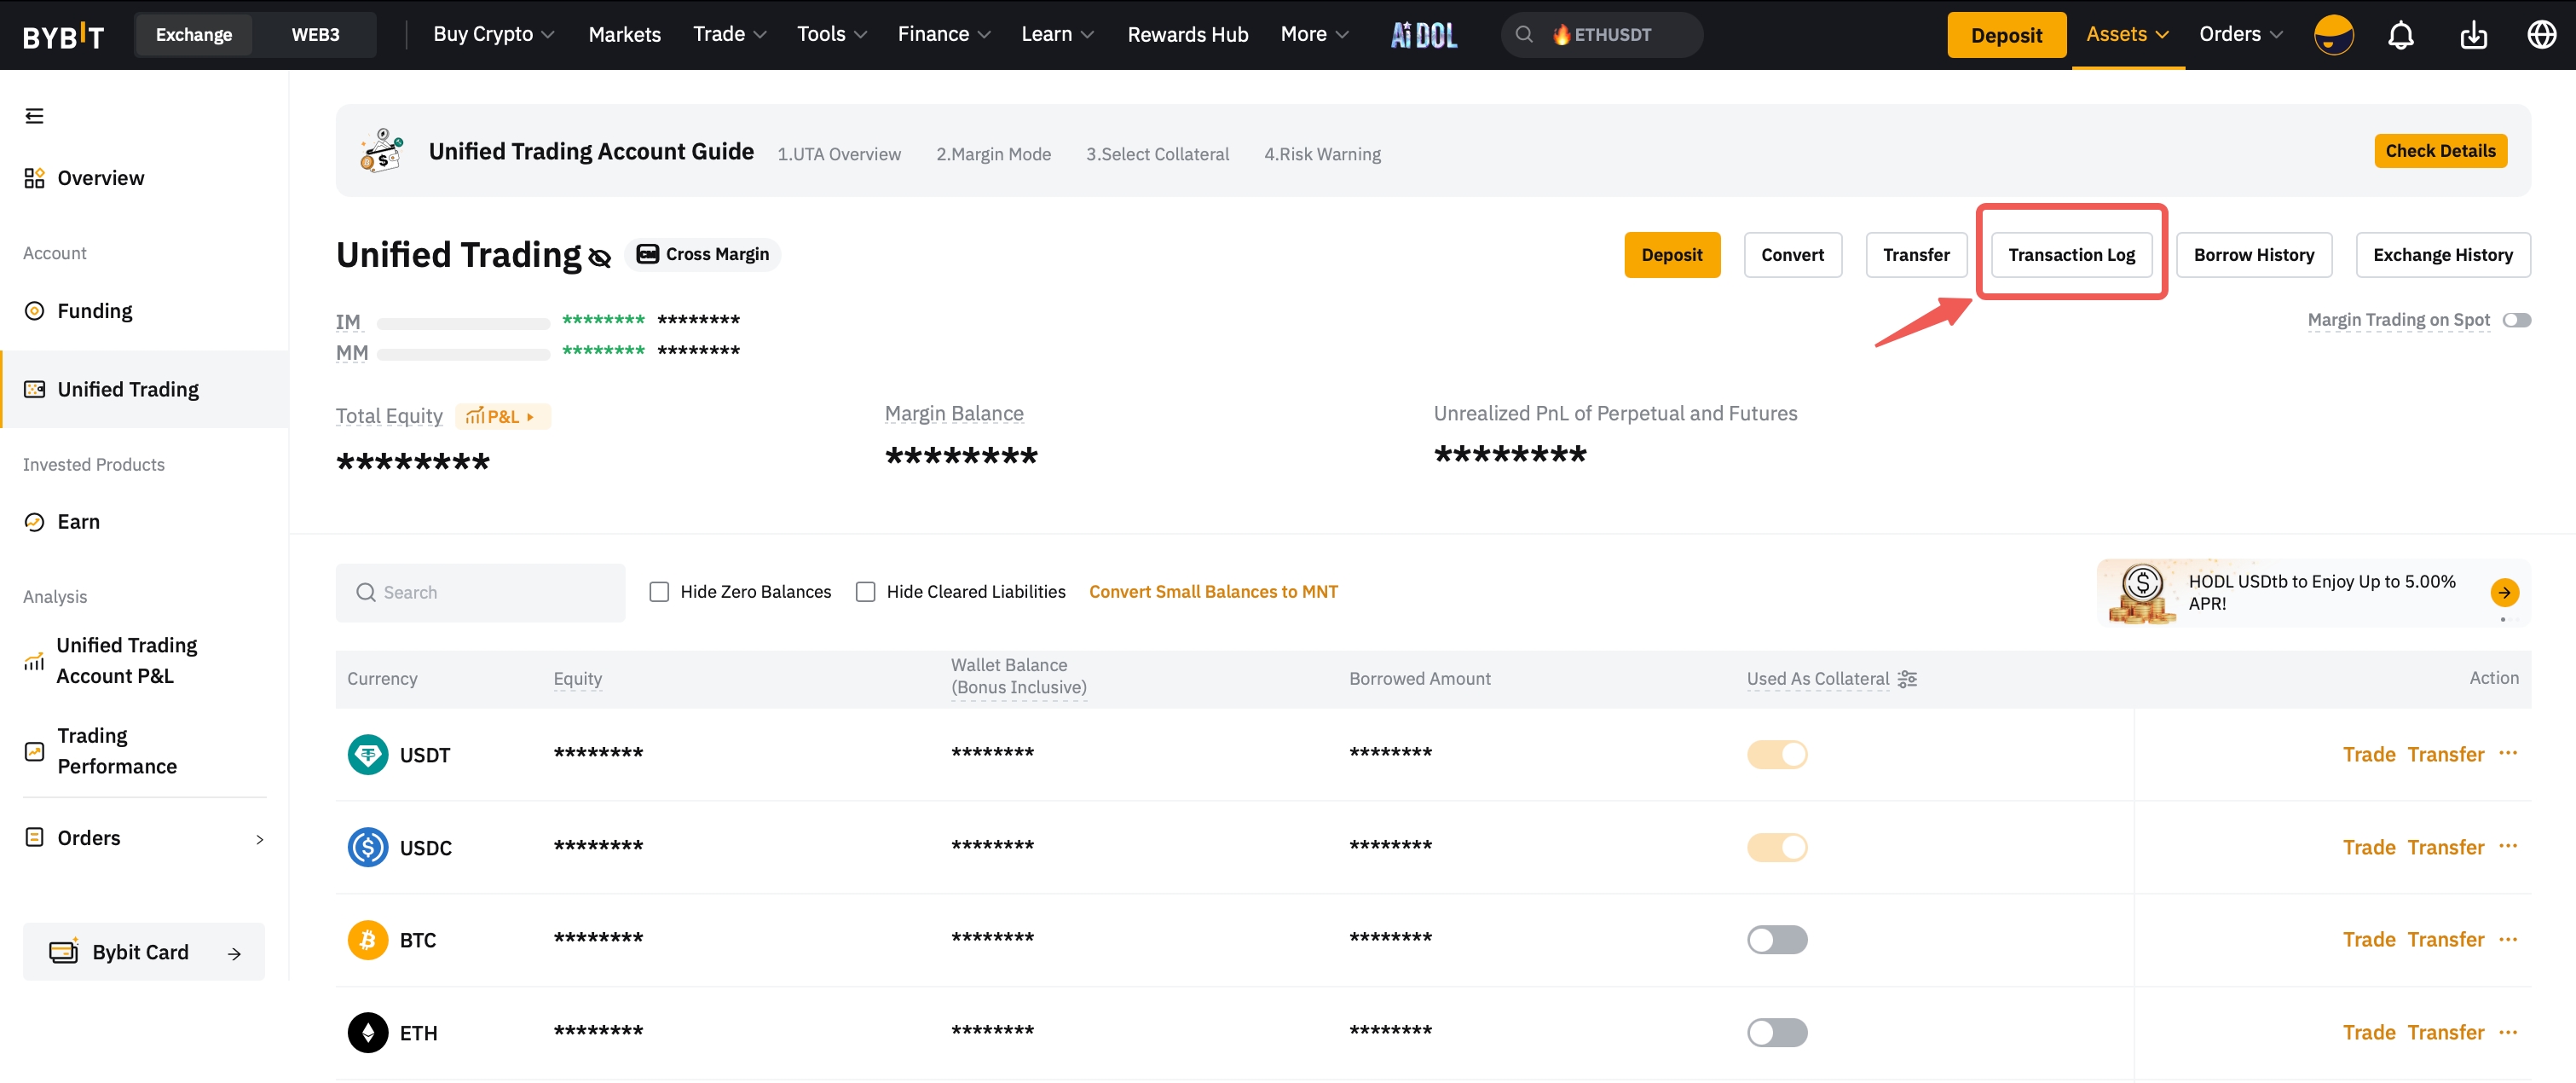
Task: Click the notifications bell icon
Action: (x=2400, y=35)
